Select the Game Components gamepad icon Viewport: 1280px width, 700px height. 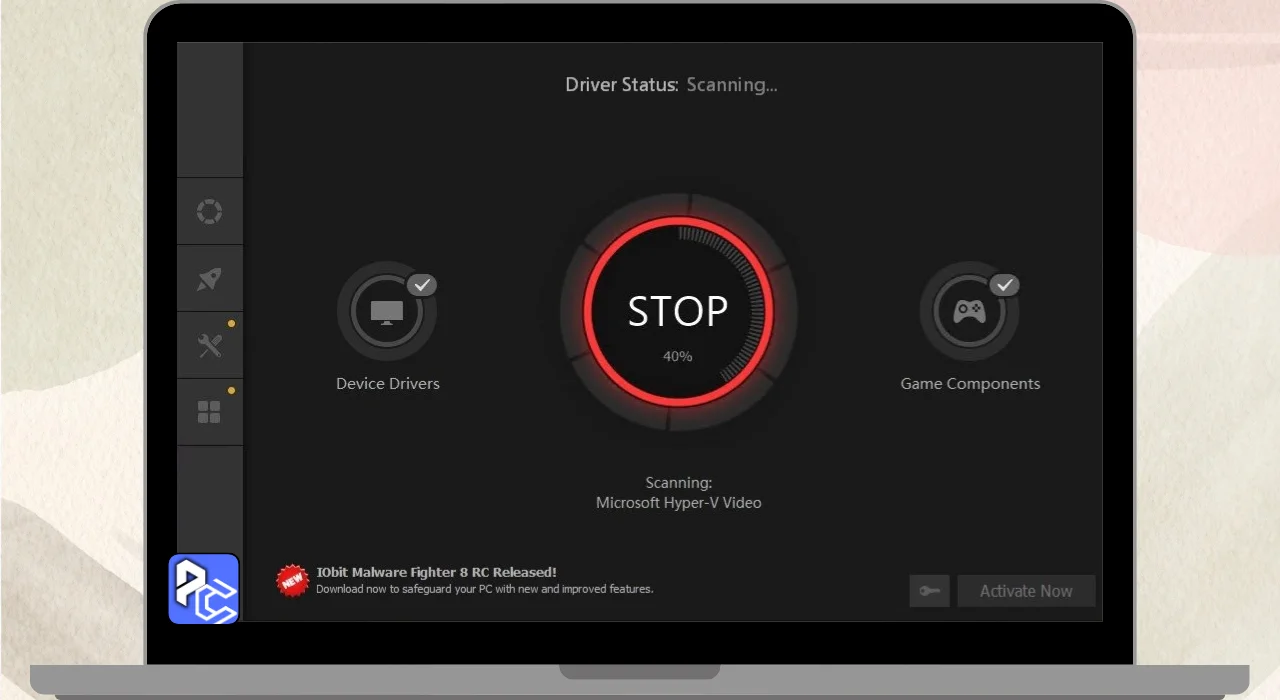click(969, 312)
